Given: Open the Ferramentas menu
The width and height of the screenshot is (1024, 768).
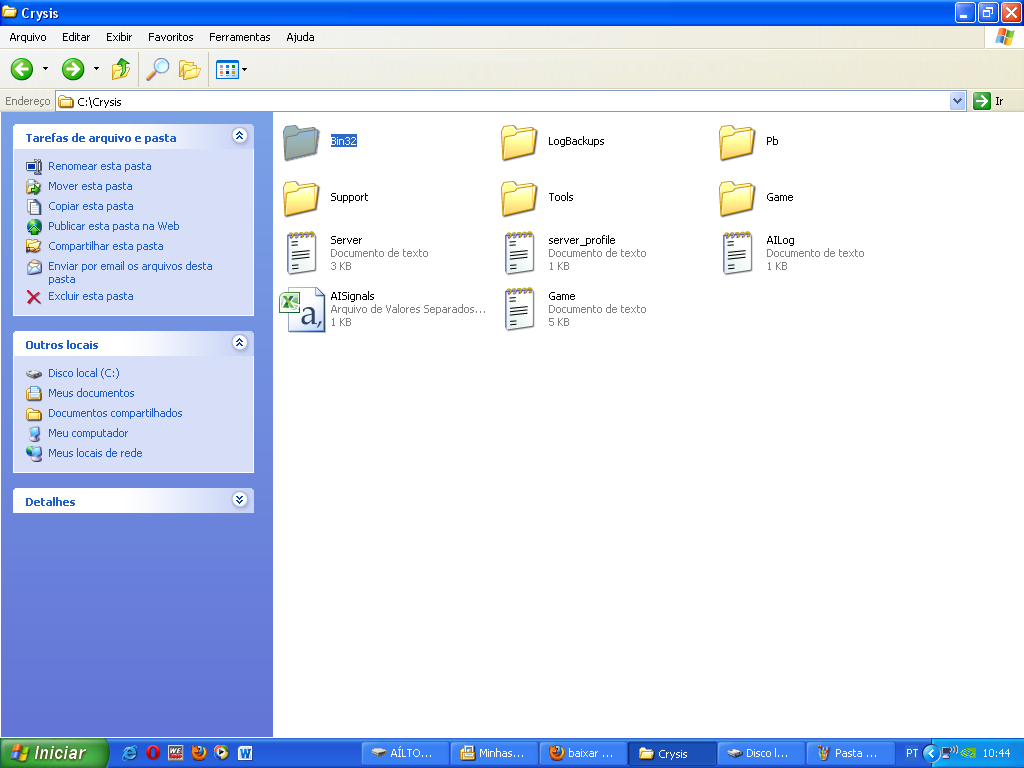Looking at the screenshot, I should 240,37.
